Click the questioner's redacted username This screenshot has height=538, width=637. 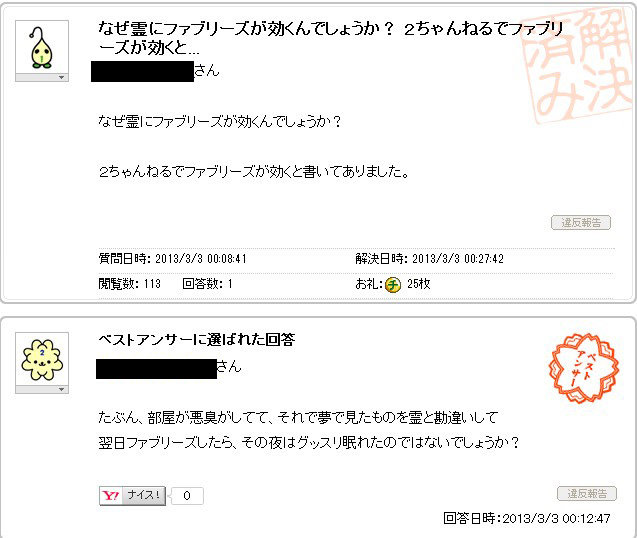[142, 72]
